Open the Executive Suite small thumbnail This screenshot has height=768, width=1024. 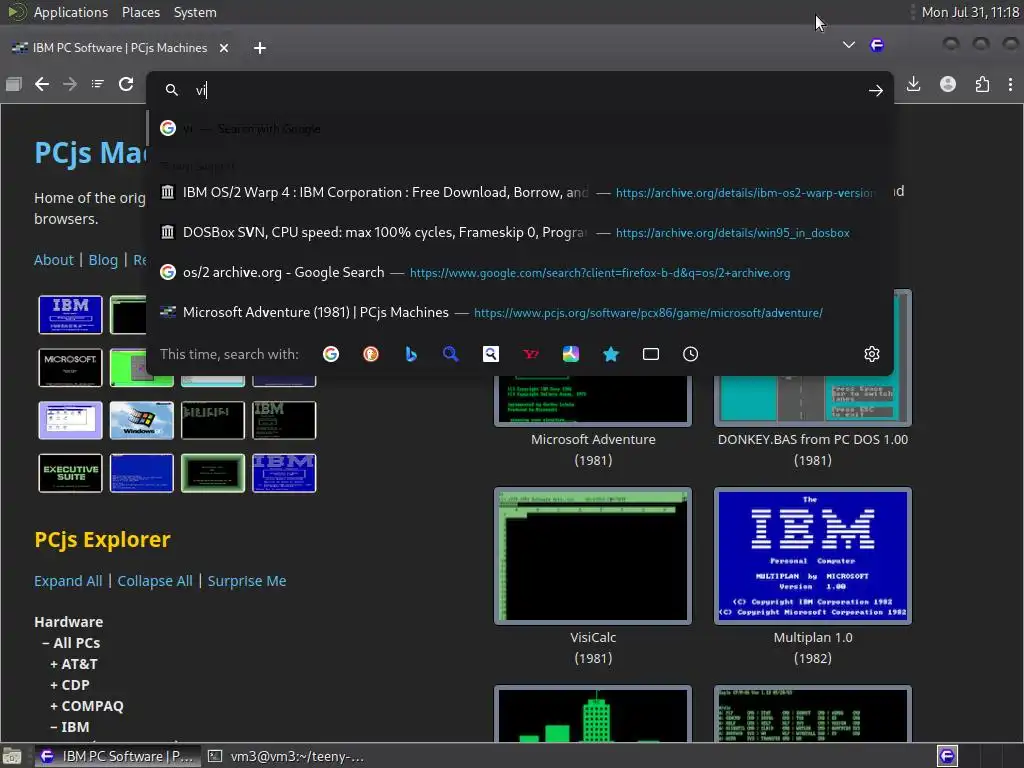pos(71,473)
